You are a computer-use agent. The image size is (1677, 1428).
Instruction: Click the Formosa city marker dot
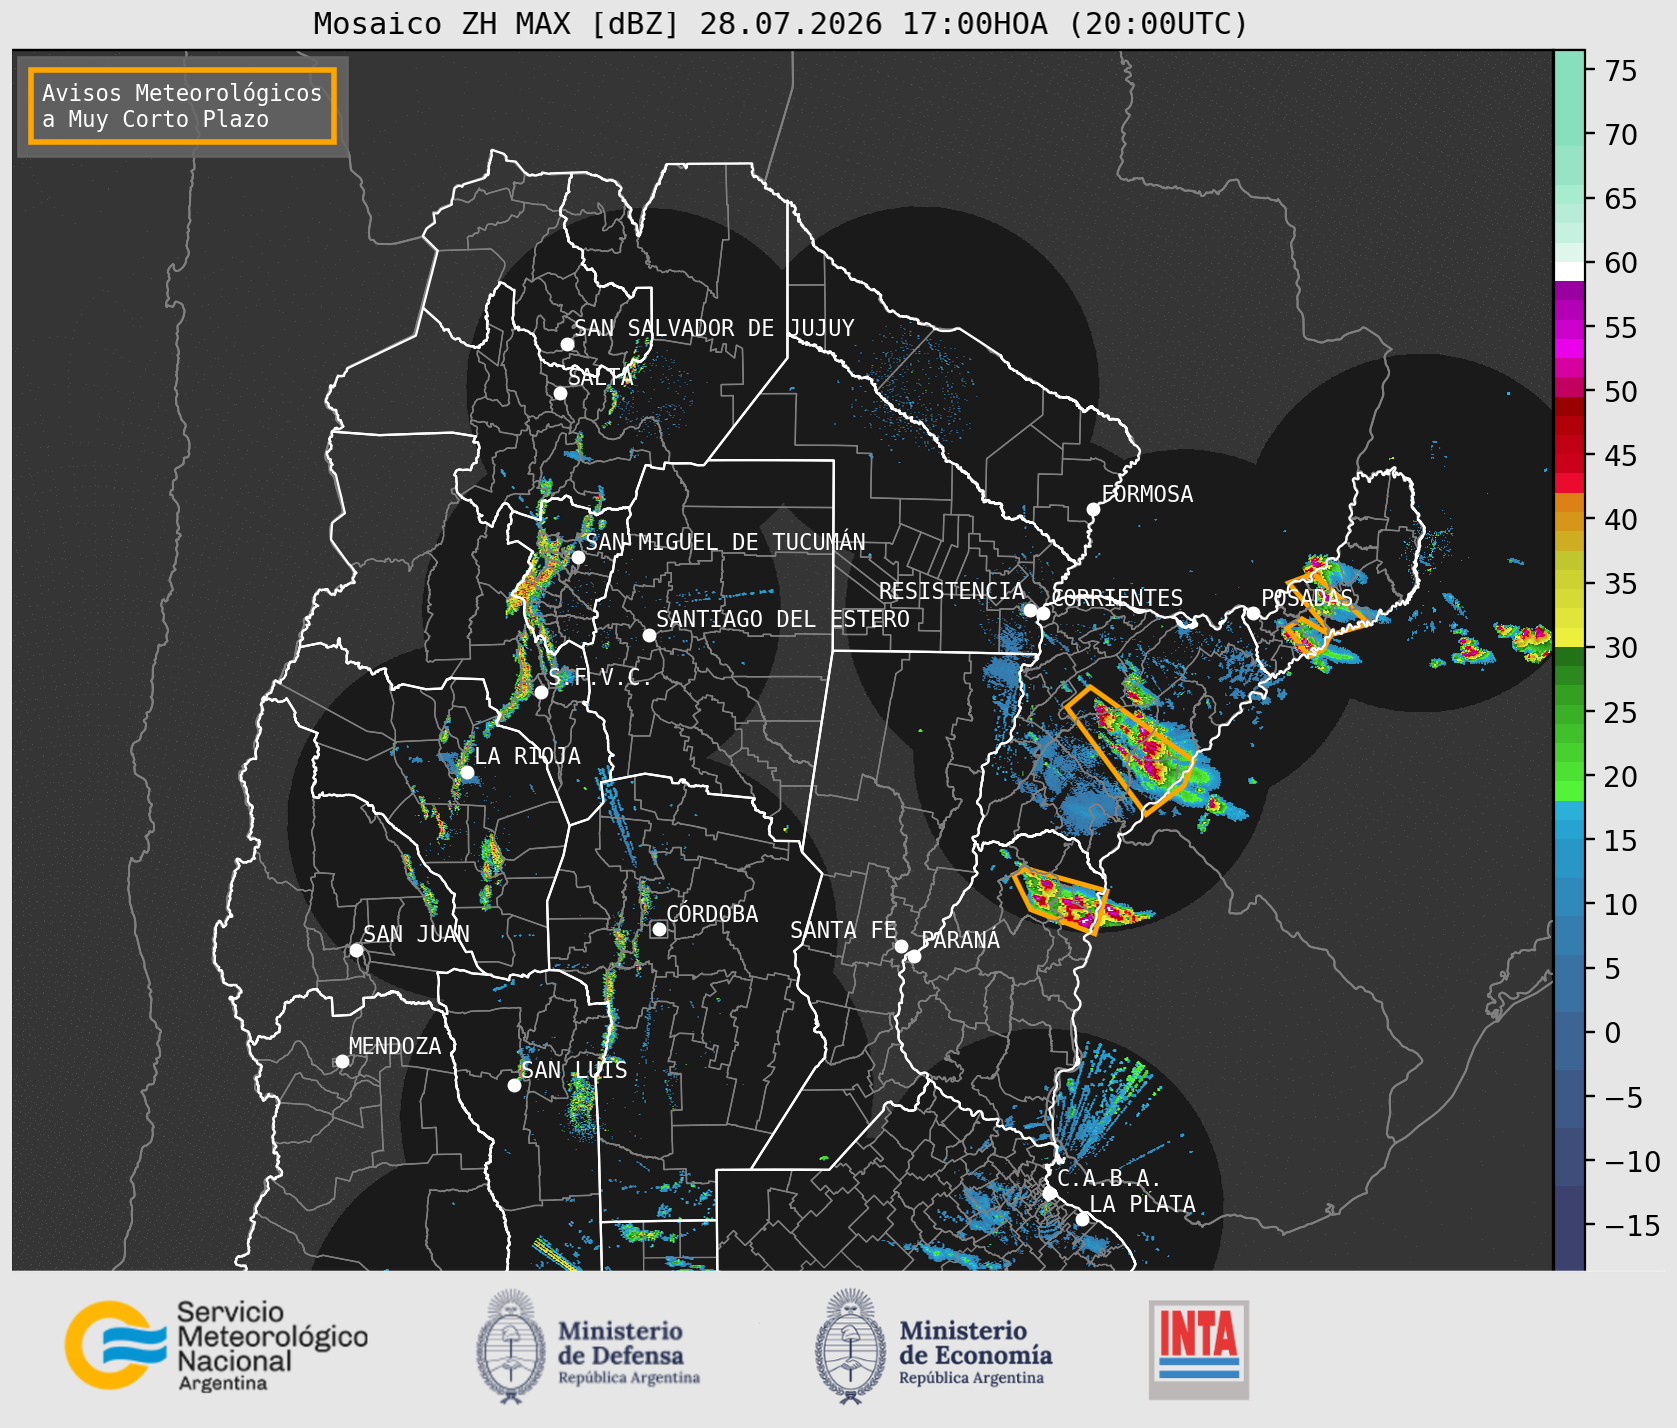click(1093, 509)
